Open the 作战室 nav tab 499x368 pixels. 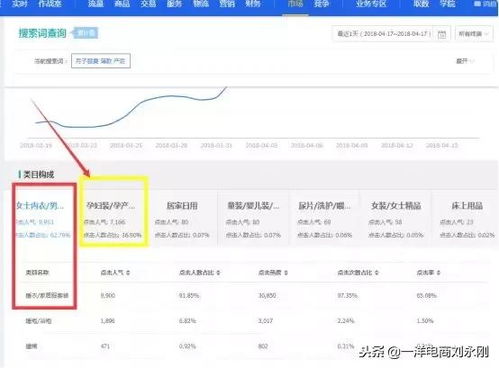(49, 4)
